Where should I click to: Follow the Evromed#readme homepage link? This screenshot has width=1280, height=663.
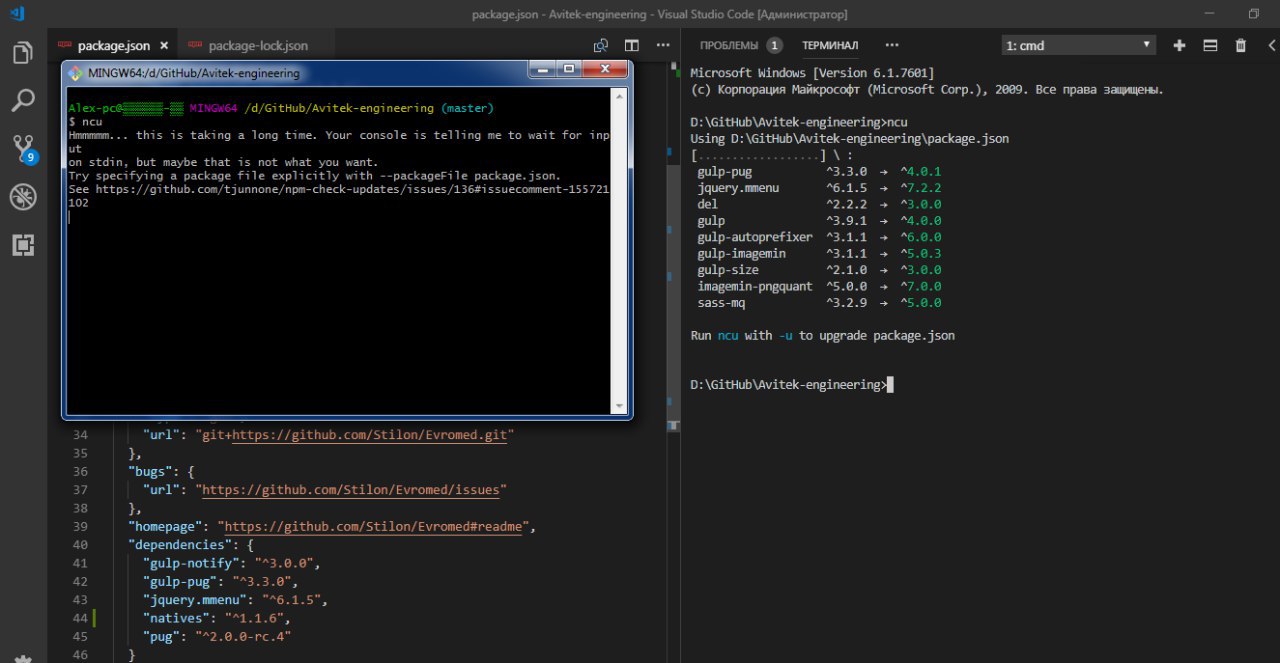(375, 526)
